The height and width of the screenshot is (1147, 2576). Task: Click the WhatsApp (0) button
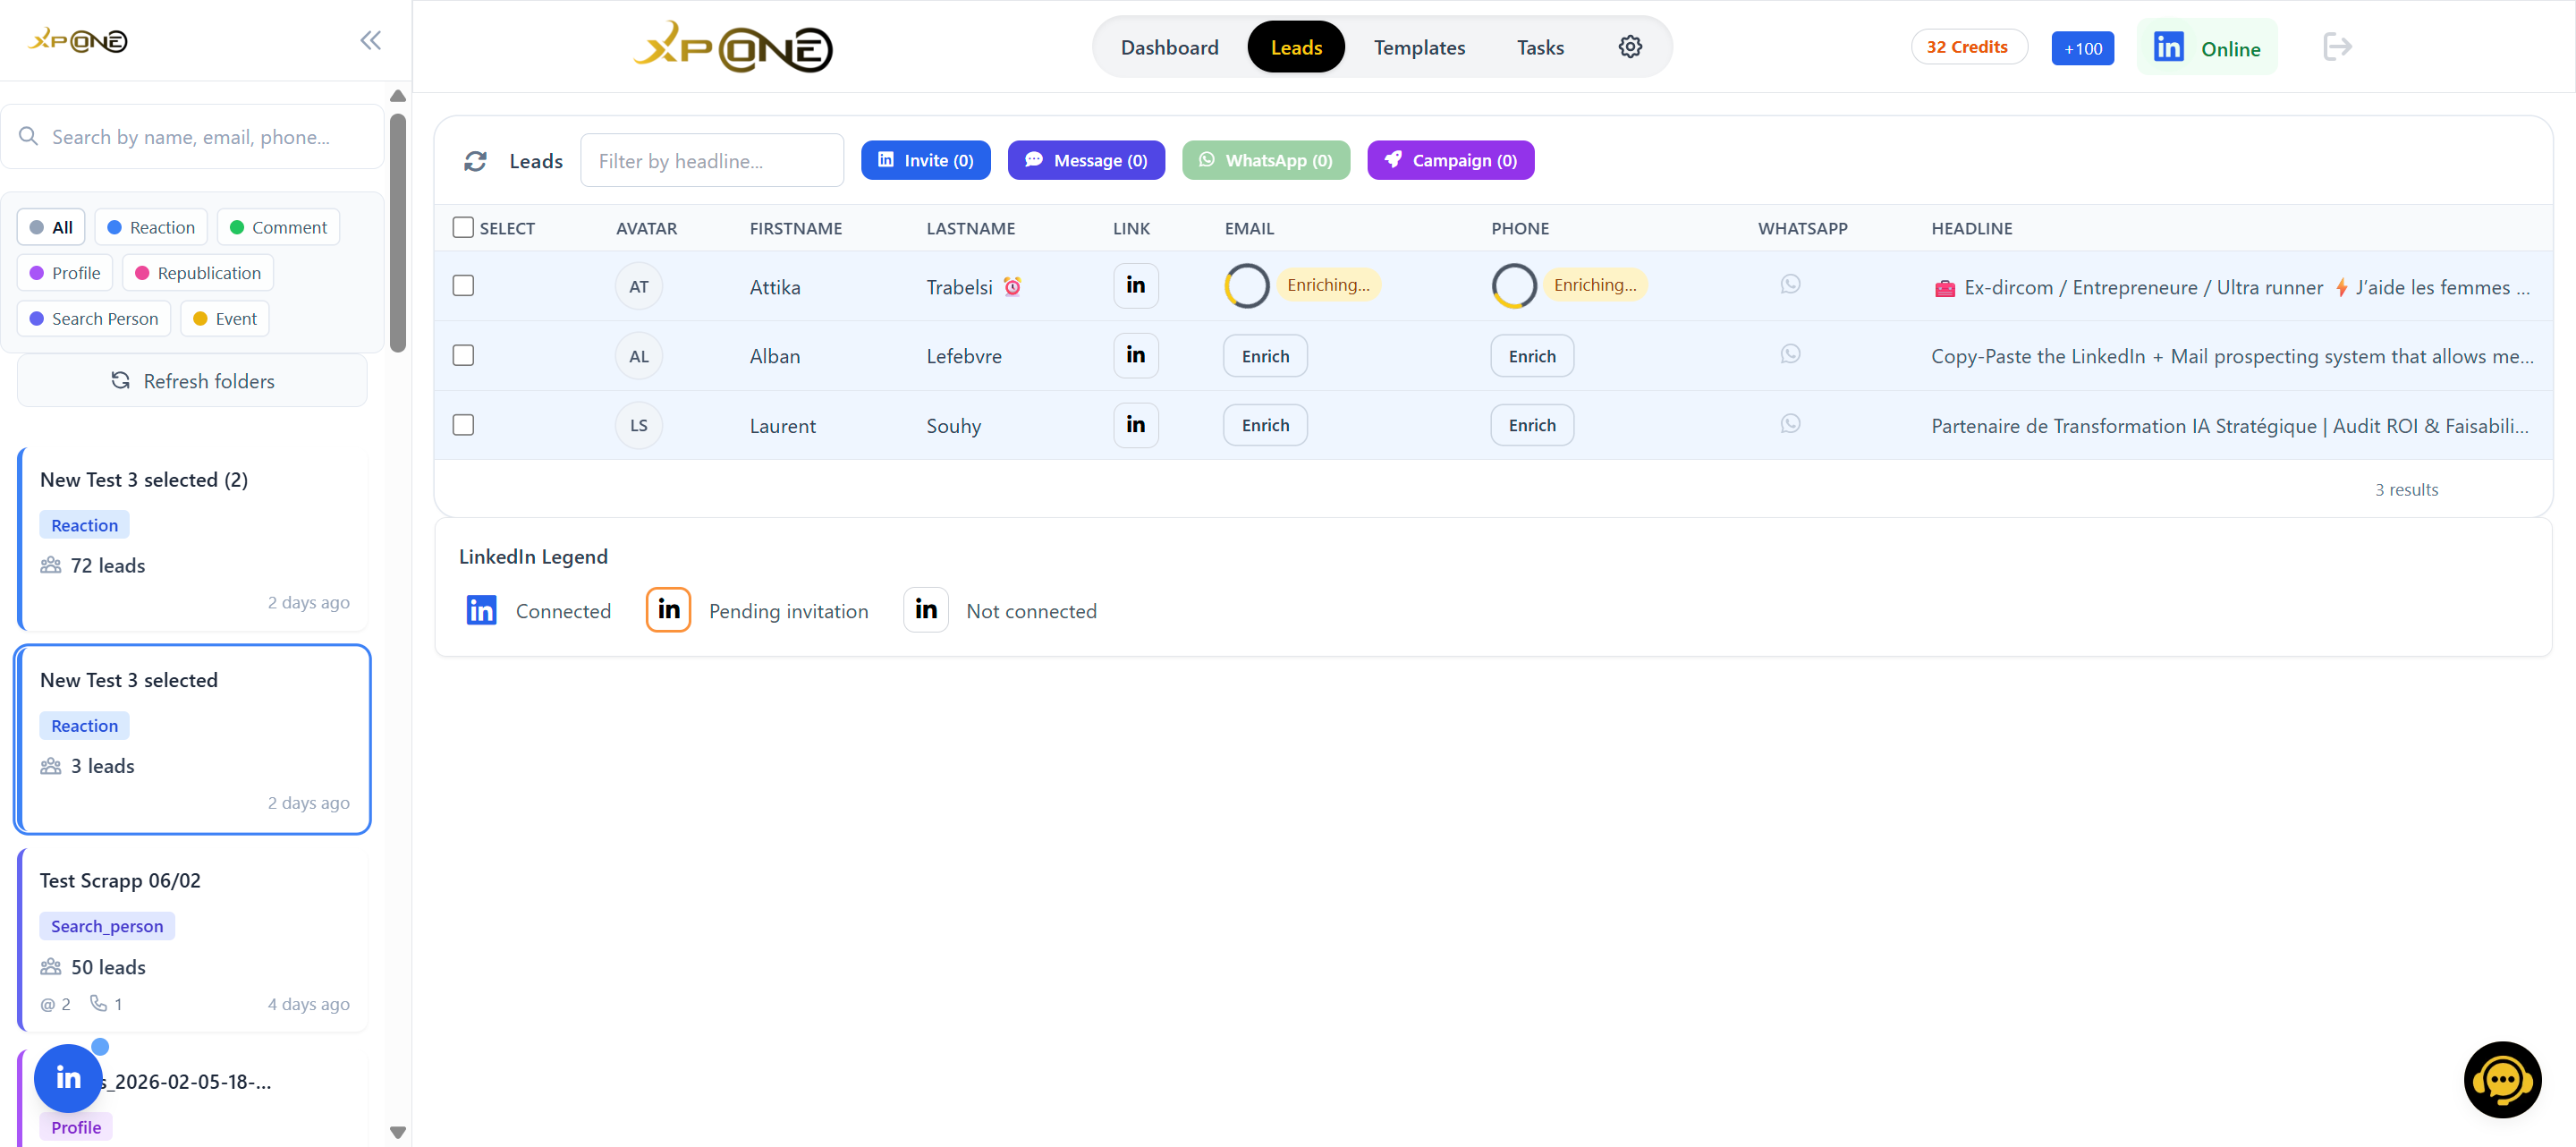[1266, 160]
